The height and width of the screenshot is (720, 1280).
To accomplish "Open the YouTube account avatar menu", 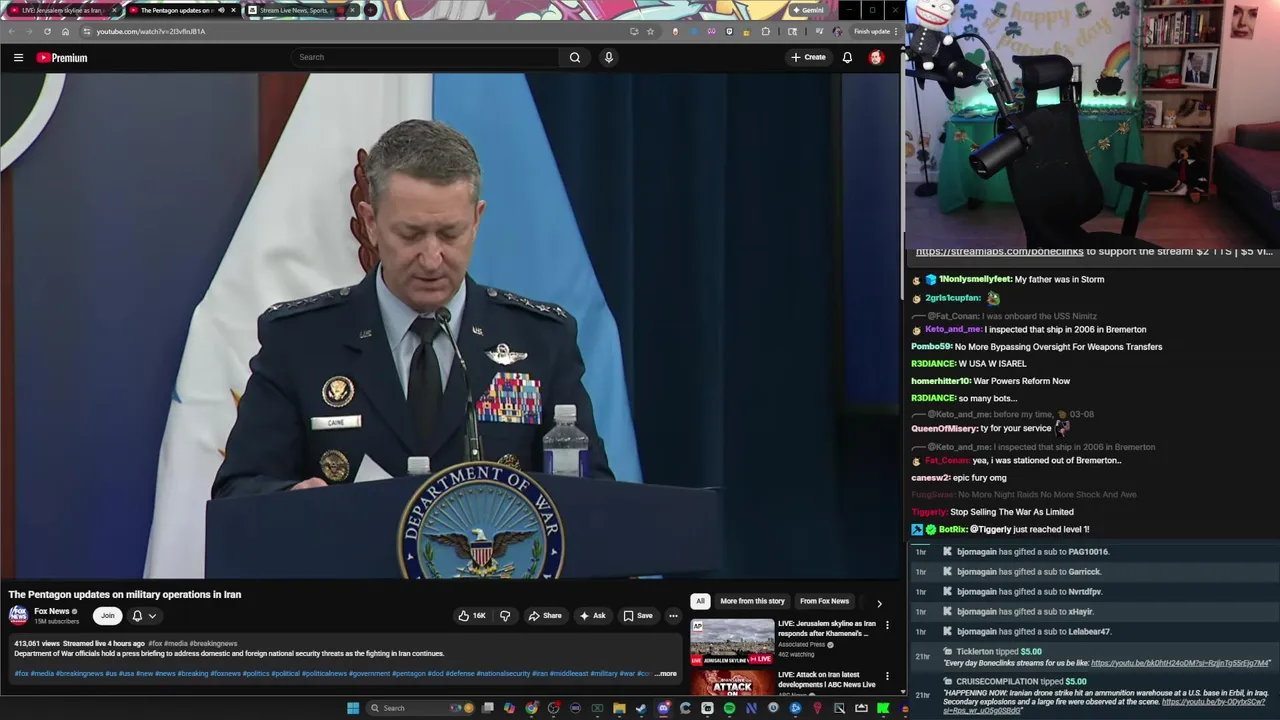I will (876, 57).
